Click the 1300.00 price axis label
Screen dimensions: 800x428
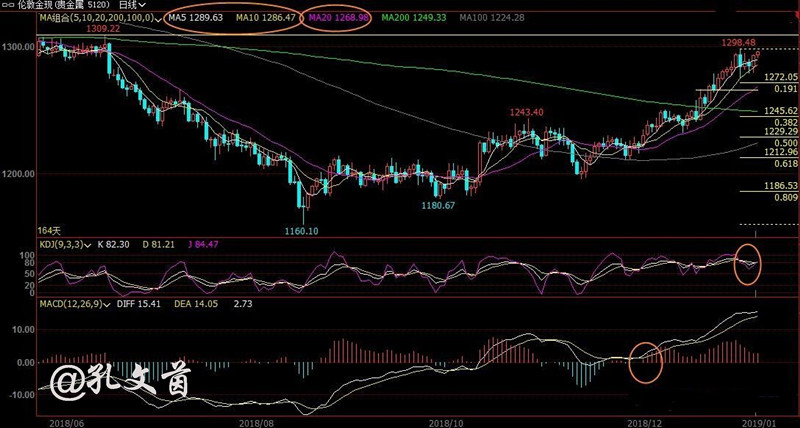[x=18, y=47]
